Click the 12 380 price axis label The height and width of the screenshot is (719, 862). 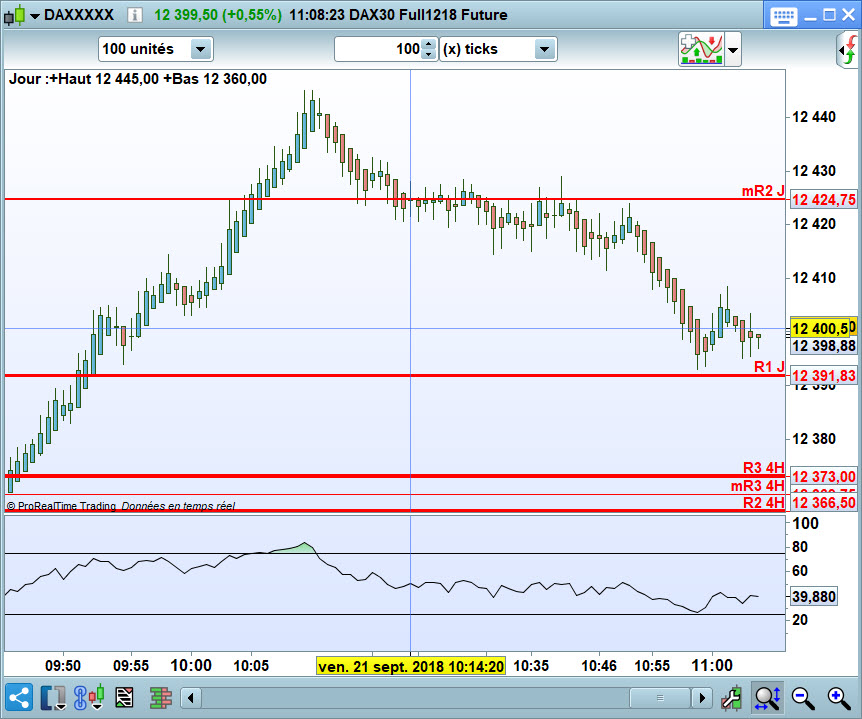(x=814, y=439)
